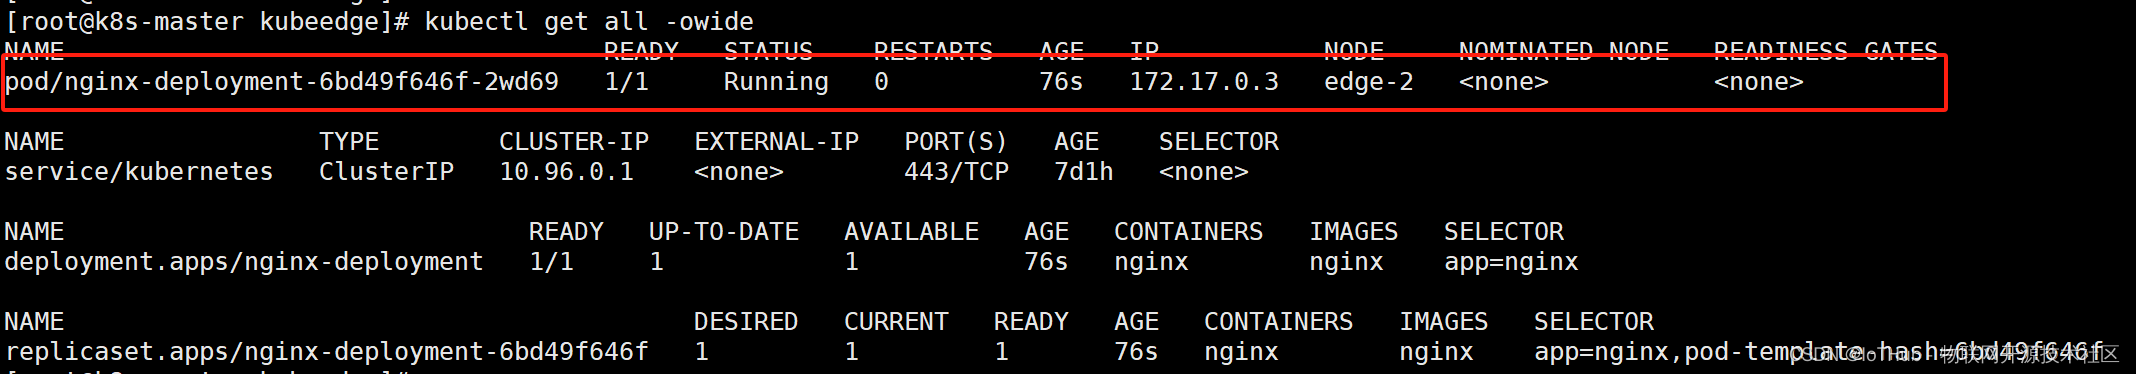
Task: Click the 'TYPE' column header
Action: pos(349,142)
